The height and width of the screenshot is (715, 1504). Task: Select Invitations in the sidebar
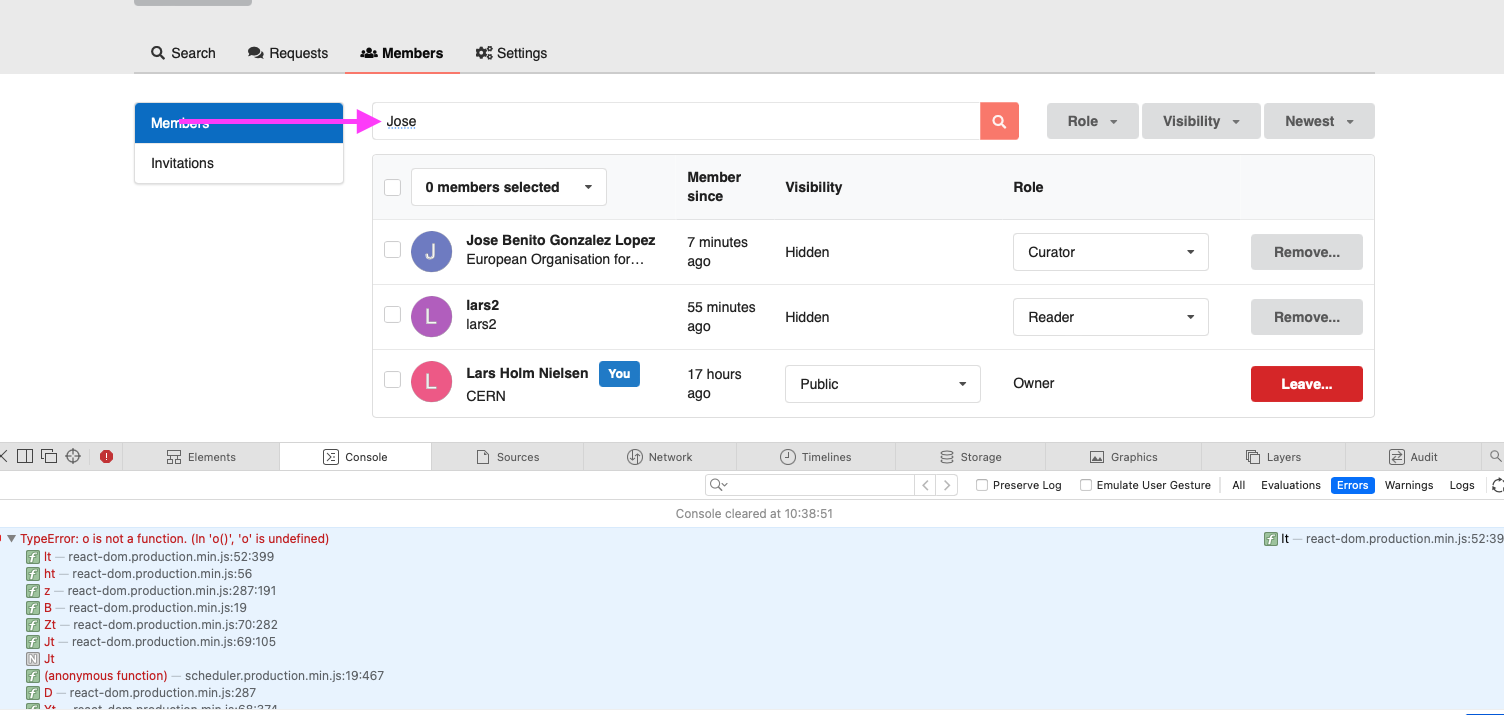(182, 162)
